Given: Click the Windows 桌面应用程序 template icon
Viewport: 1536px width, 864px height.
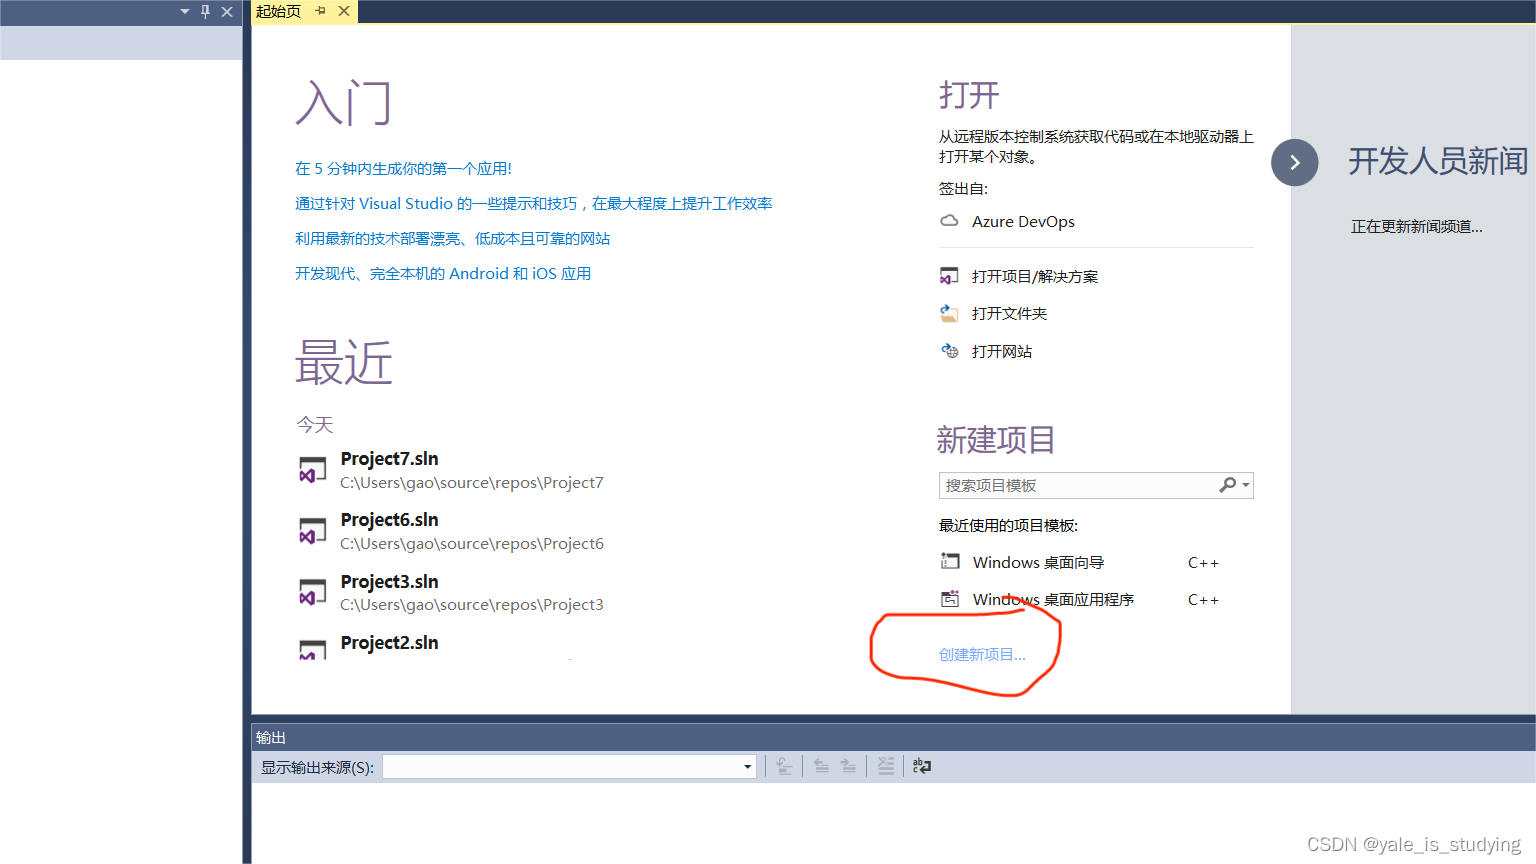Looking at the screenshot, I should tap(950, 599).
